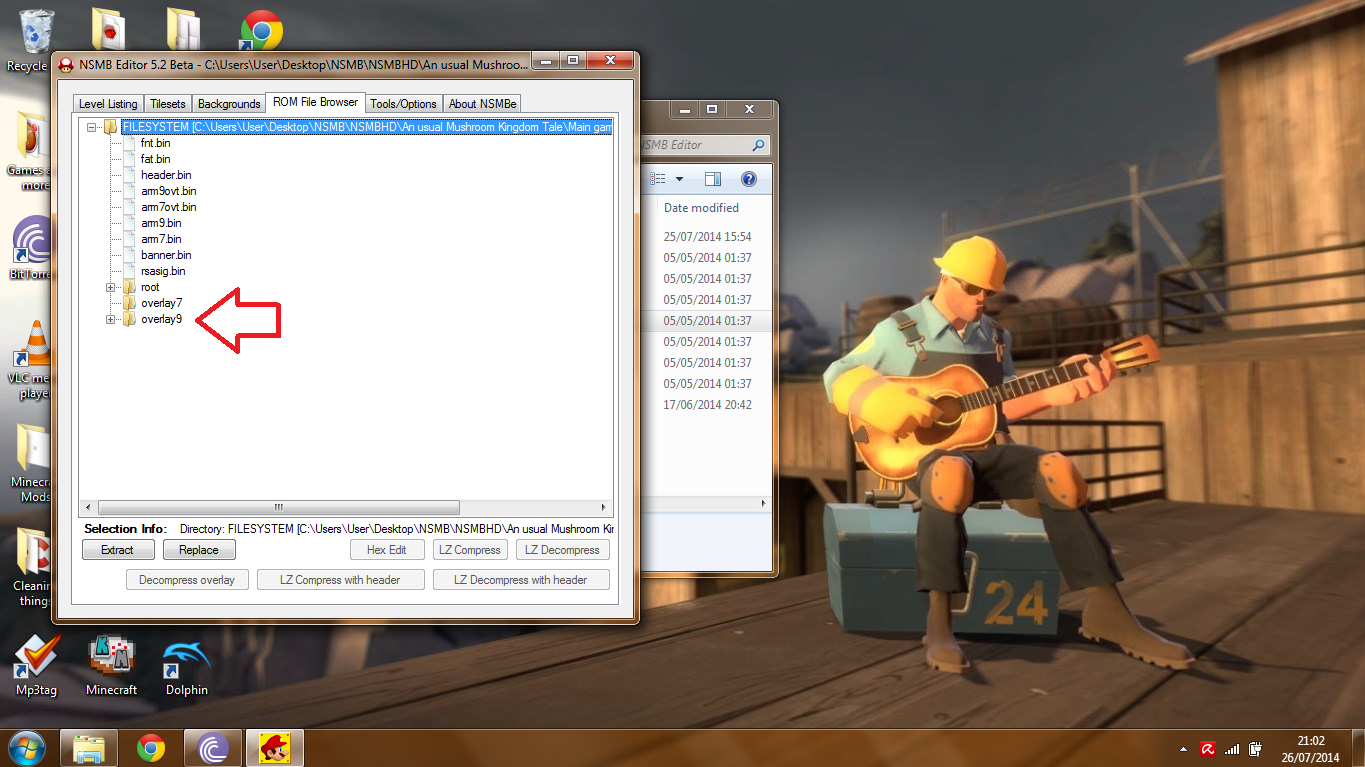Click the header.bin file icon
This screenshot has height=767, width=1365.
pos(129,175)
